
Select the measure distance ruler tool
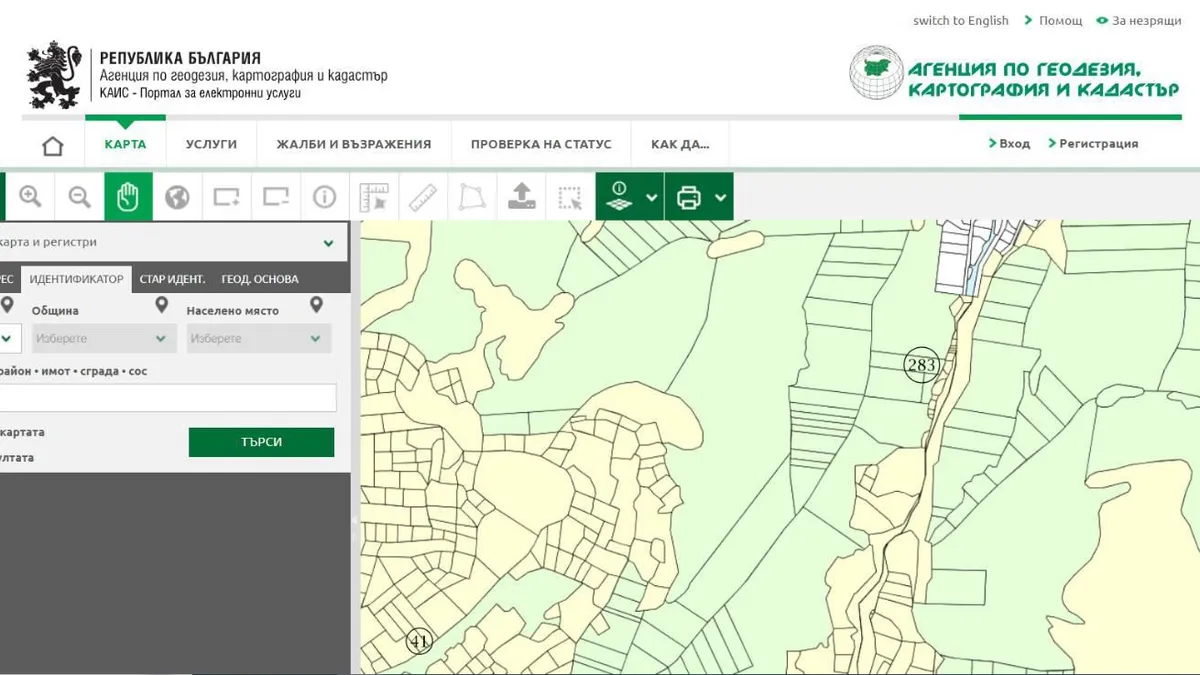tap(422, 197)
